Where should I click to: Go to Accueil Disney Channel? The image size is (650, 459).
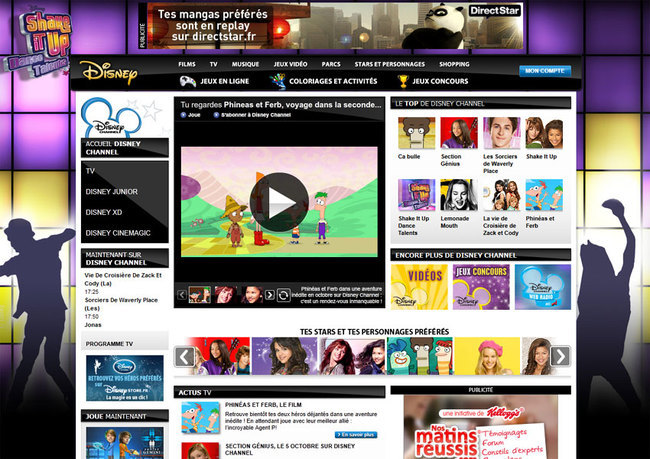click(x=125, y=148)
